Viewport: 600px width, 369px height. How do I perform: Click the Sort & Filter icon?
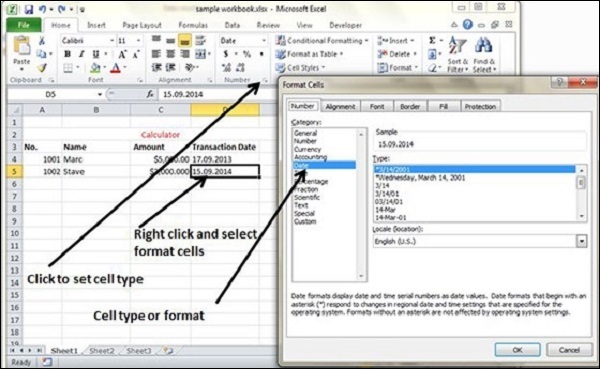(x=458, y=46)
